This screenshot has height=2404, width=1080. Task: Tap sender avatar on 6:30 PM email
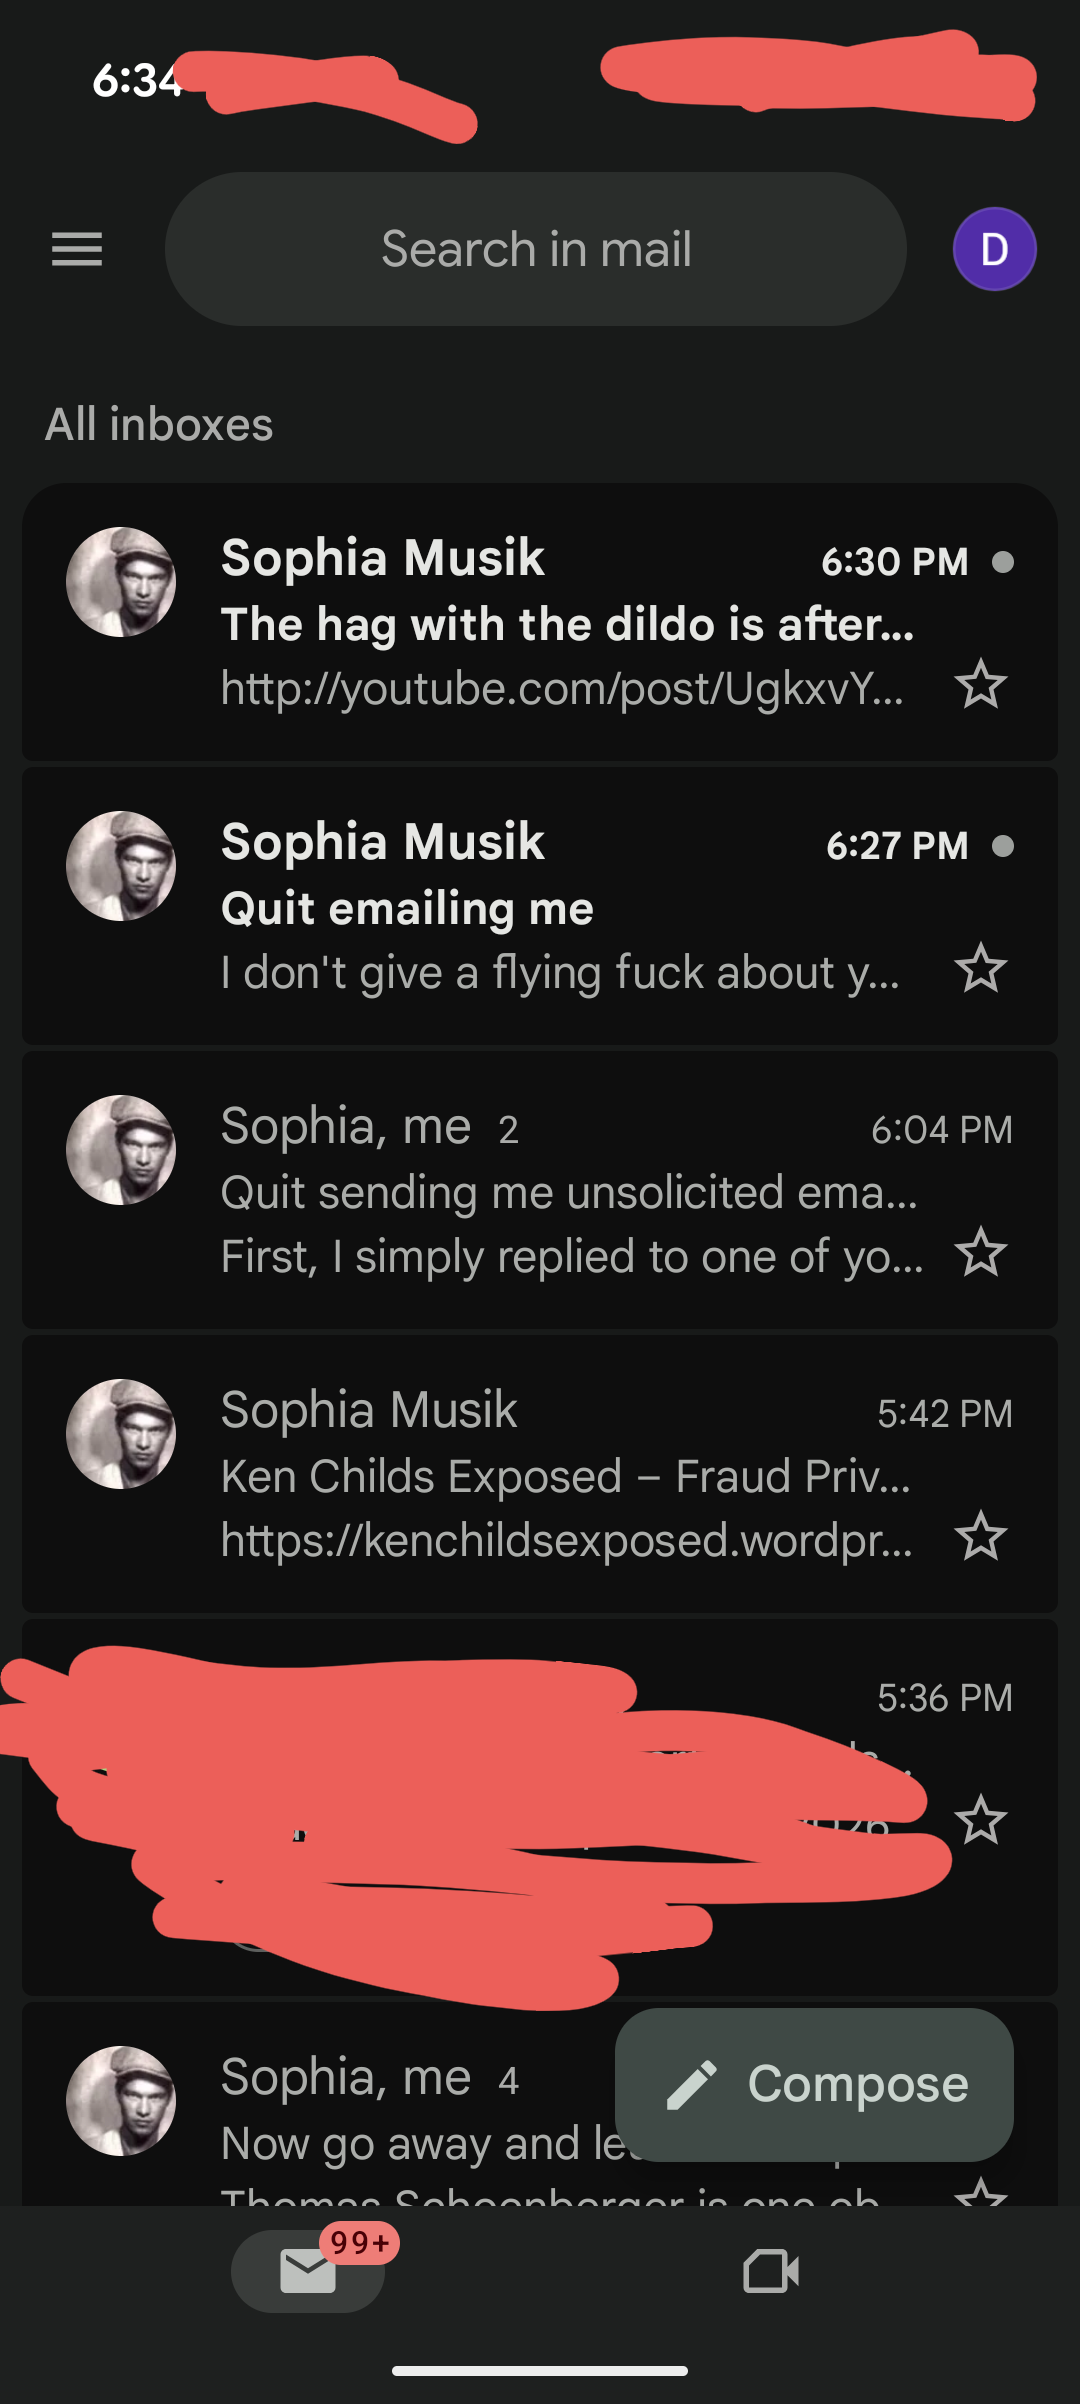[x=121, y=582]
